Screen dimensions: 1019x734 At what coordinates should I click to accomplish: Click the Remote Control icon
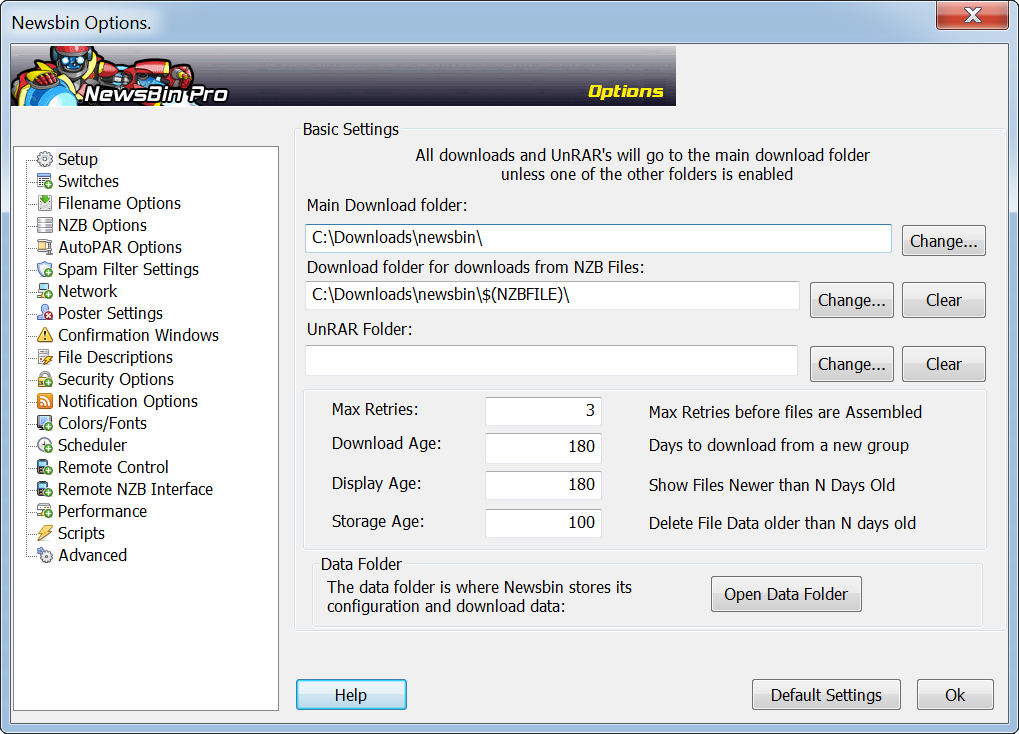tap(45, 467)
